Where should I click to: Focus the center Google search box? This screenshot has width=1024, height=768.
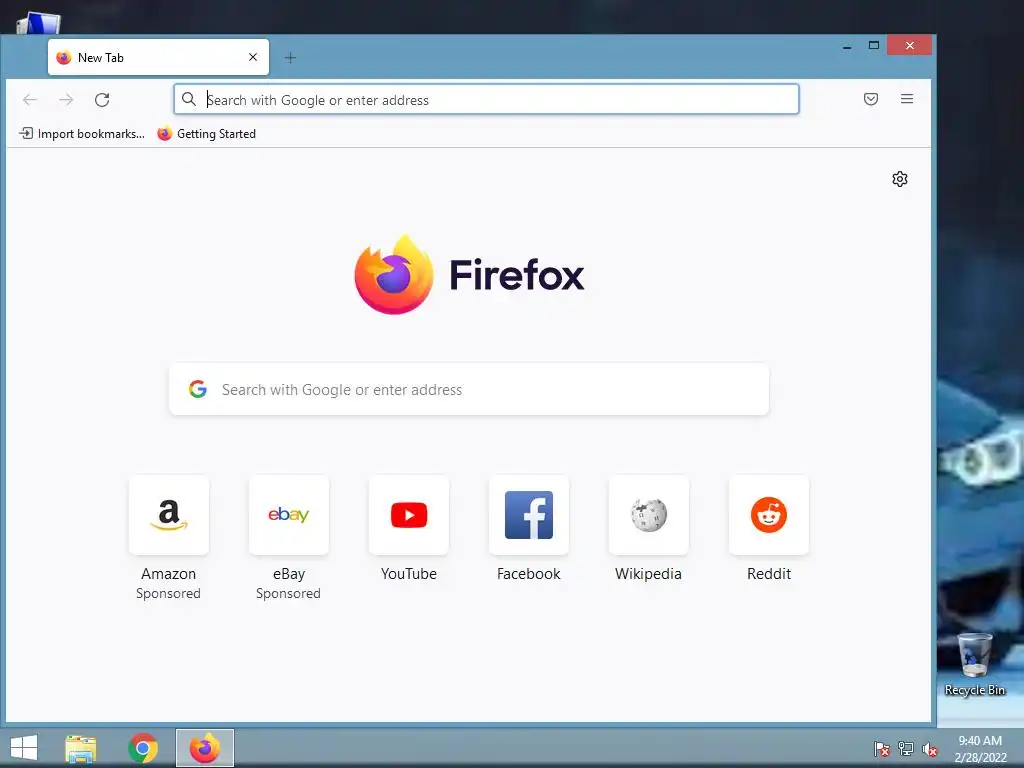click(469, 389)
